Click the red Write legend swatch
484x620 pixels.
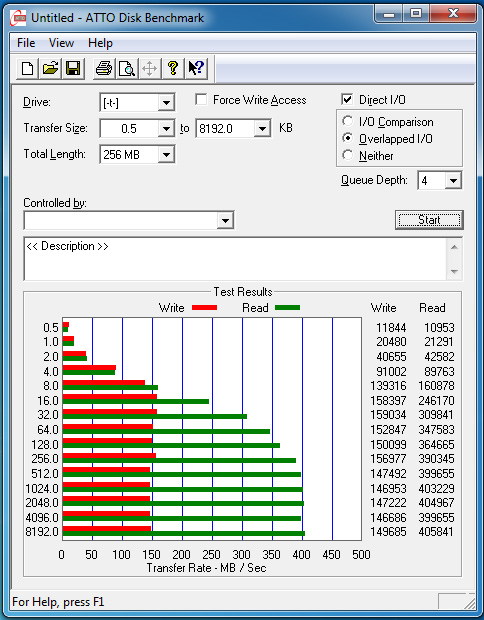[x=204, y=308]
